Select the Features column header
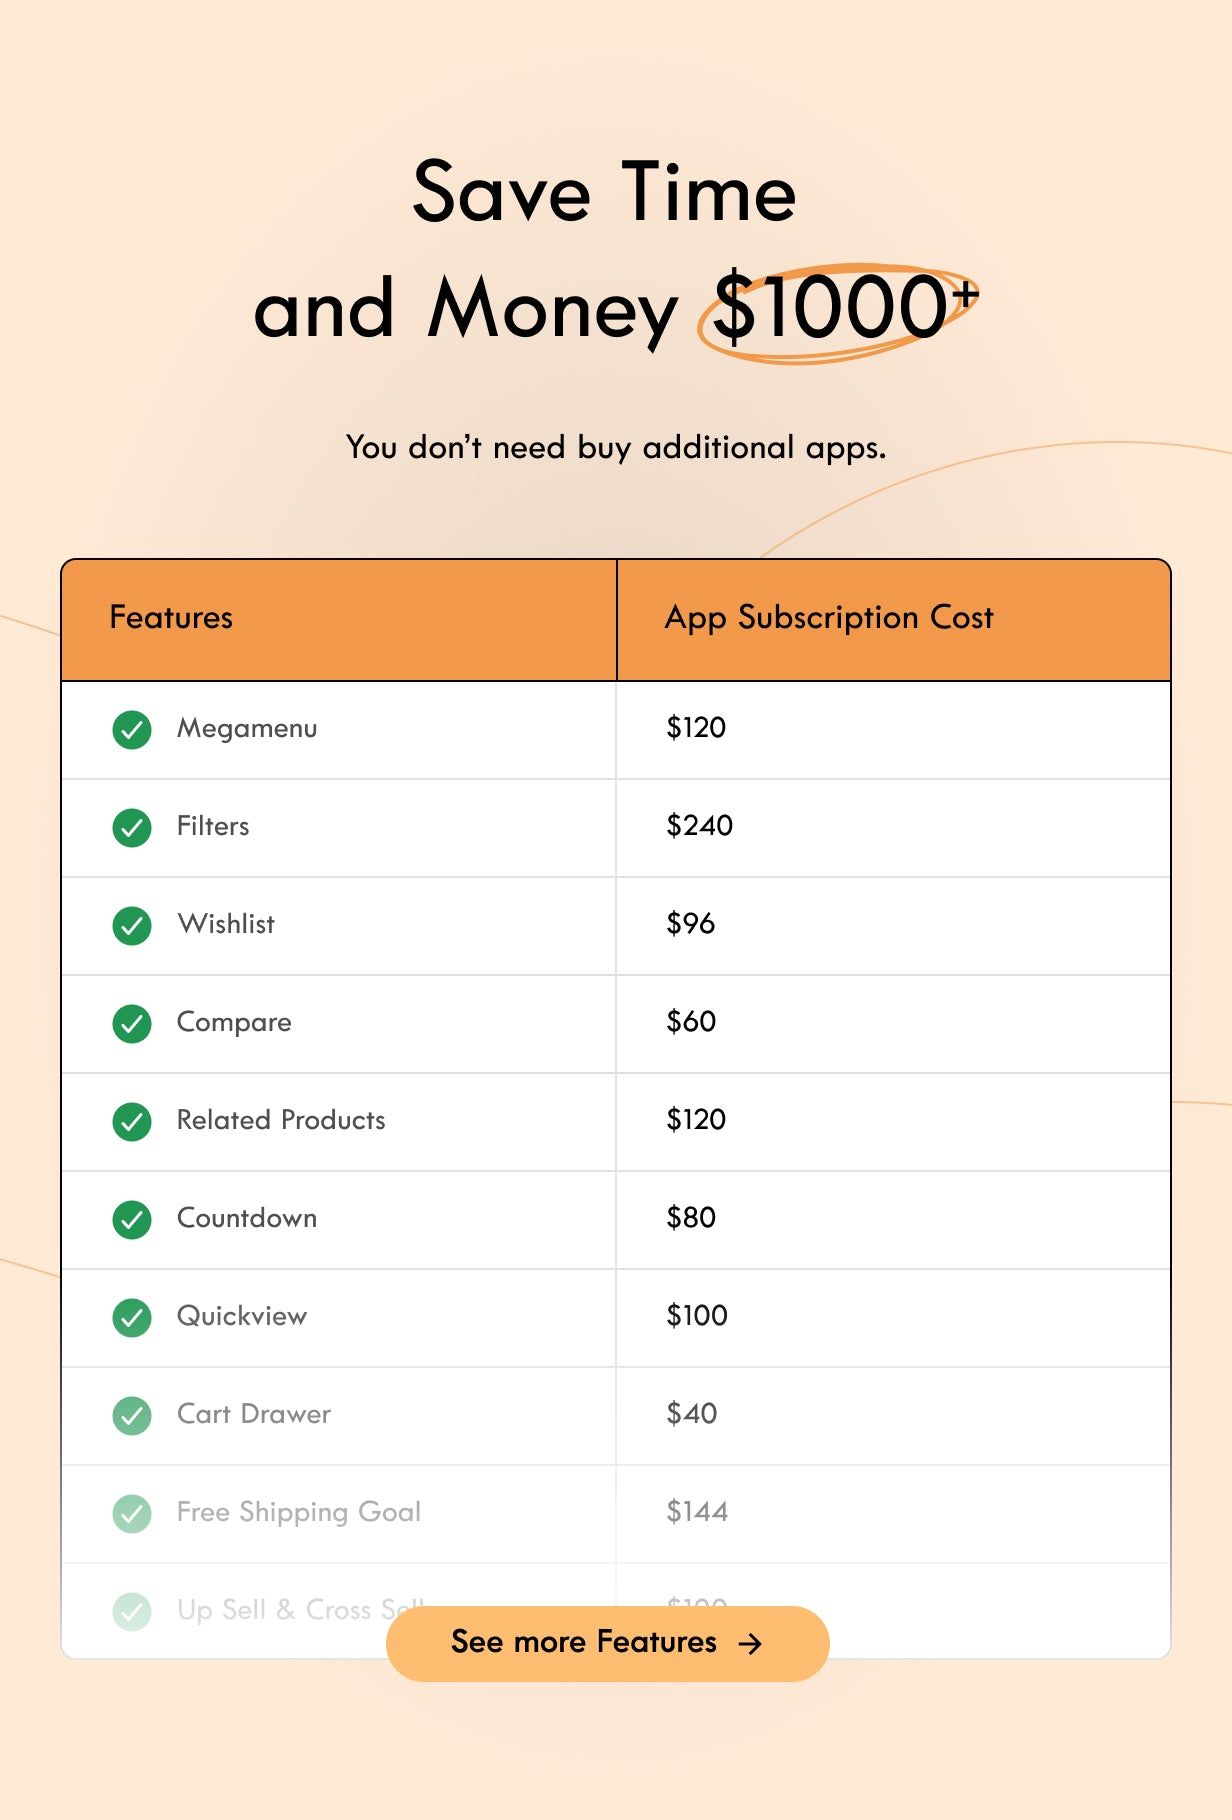The width and height of the screenshot is (1232, 1820). (172, 618)
